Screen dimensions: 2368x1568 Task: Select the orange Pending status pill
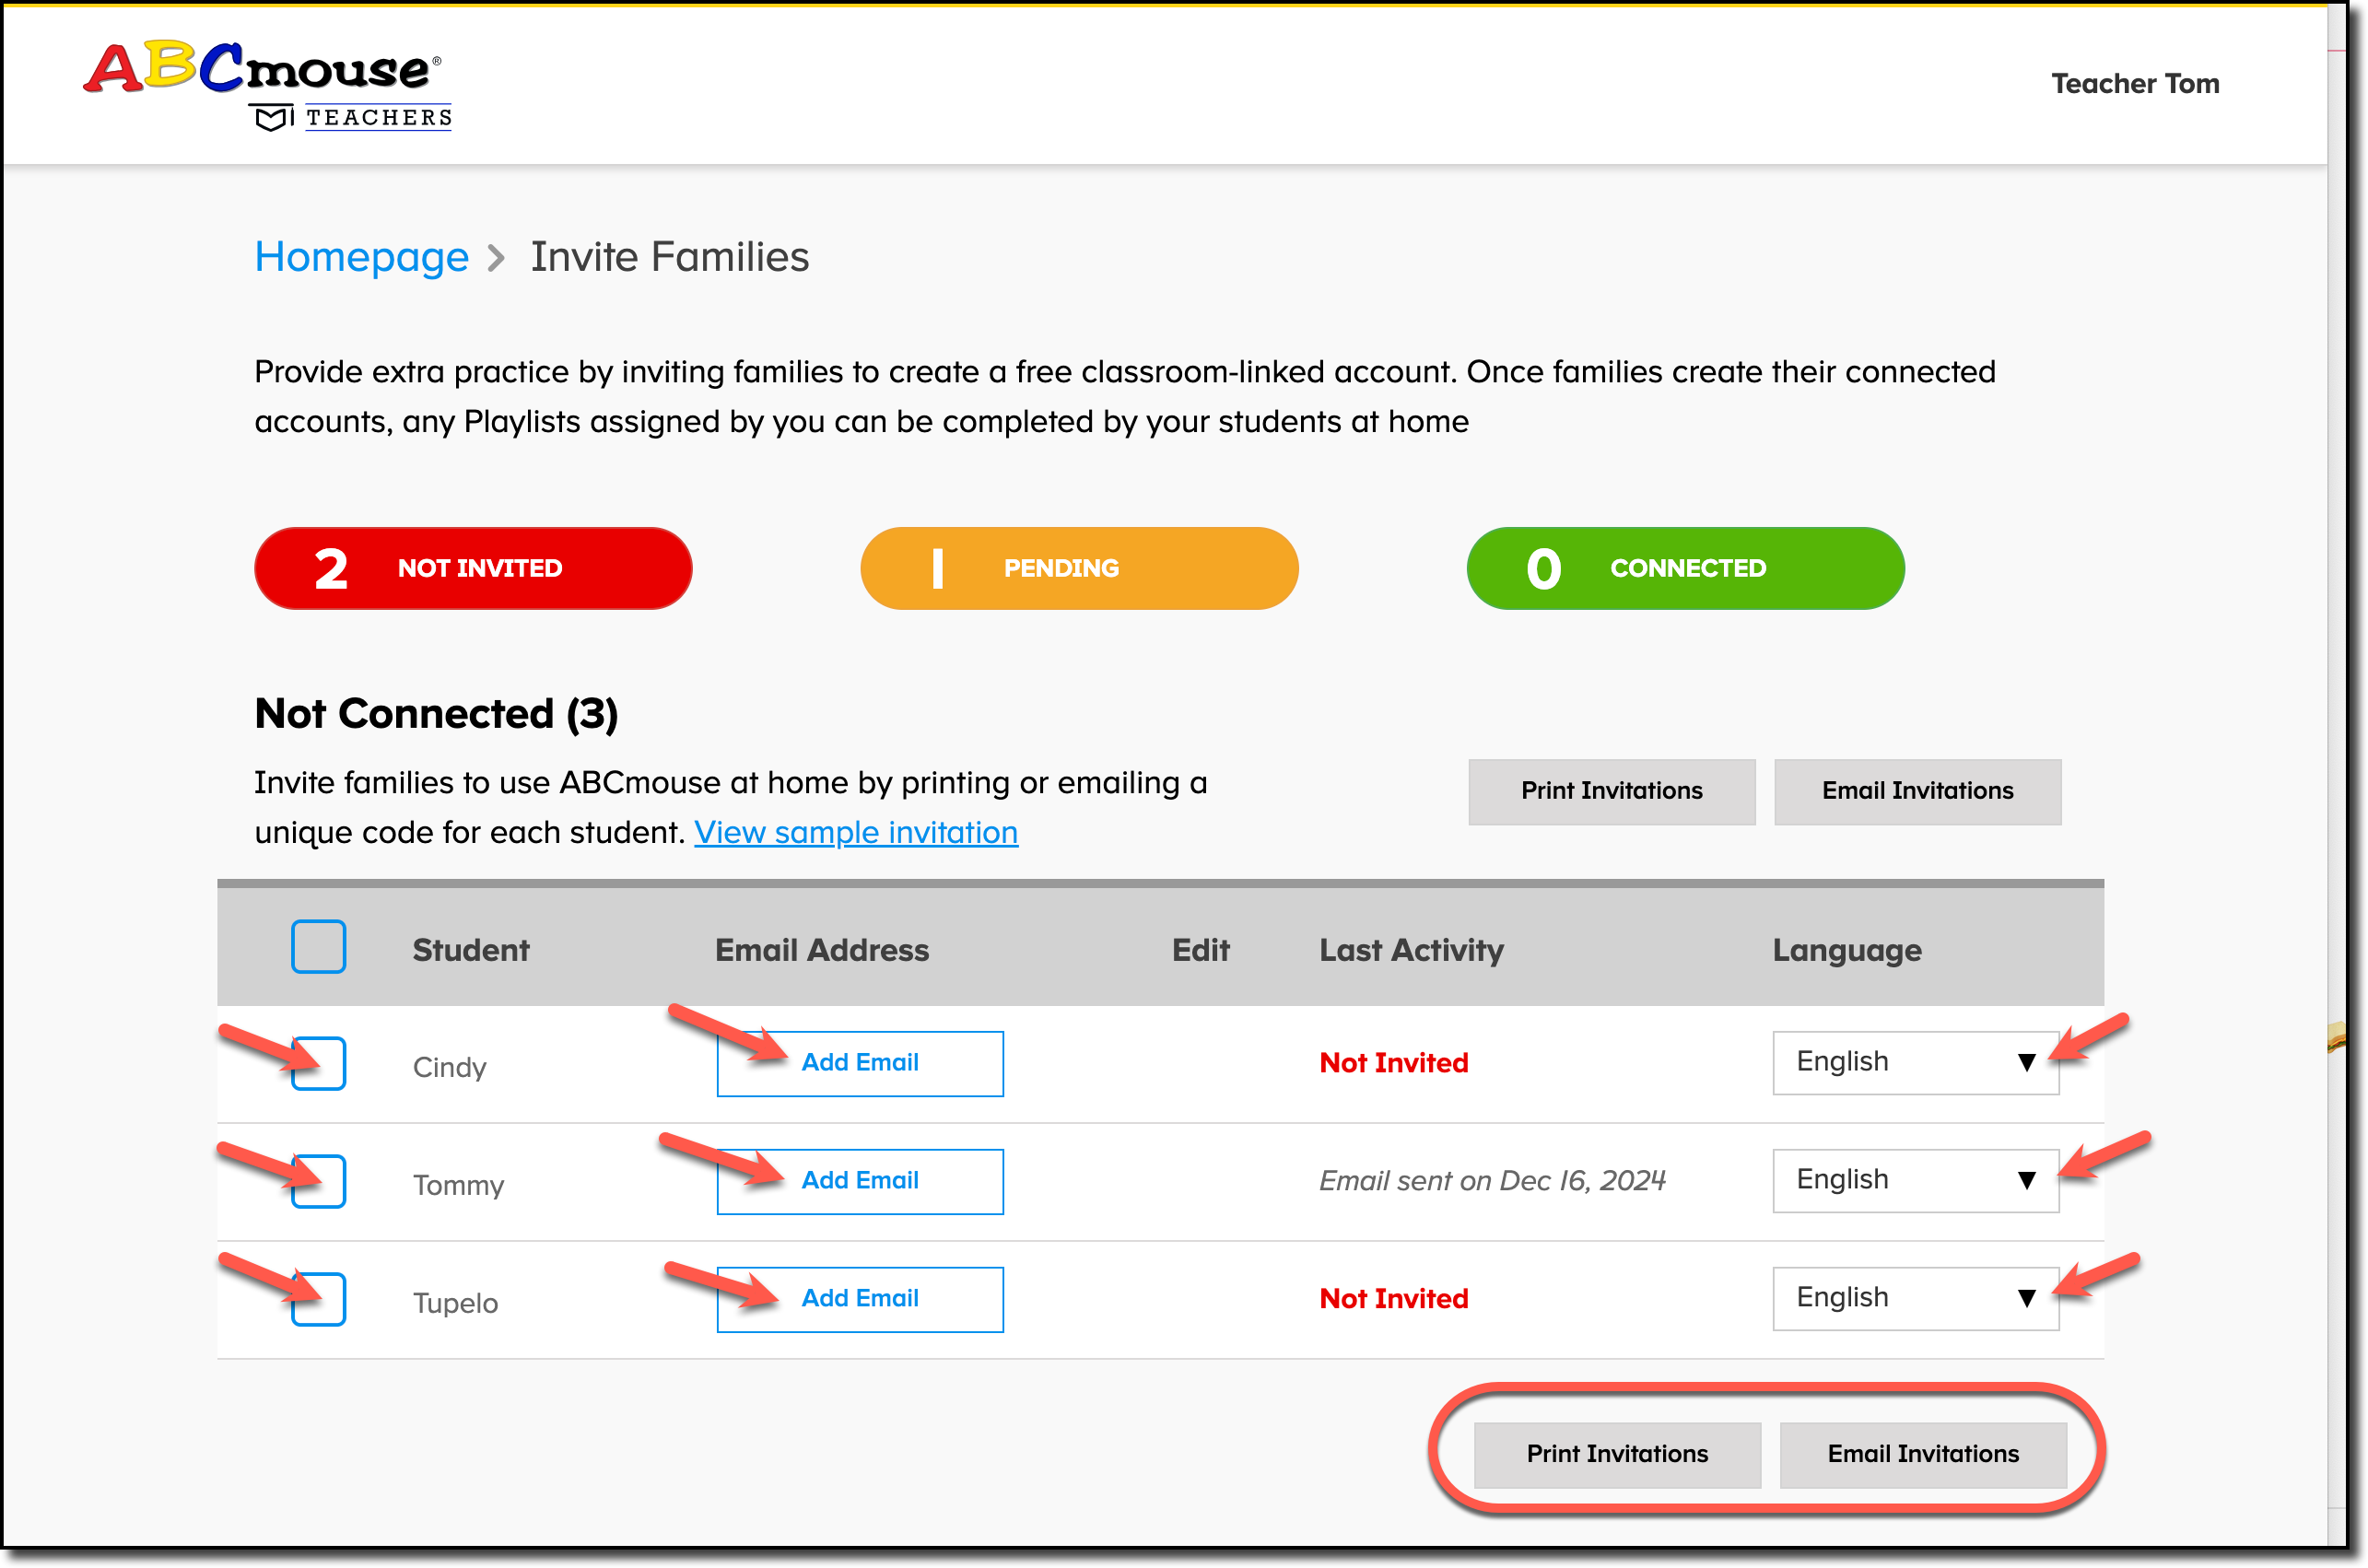1078,568
